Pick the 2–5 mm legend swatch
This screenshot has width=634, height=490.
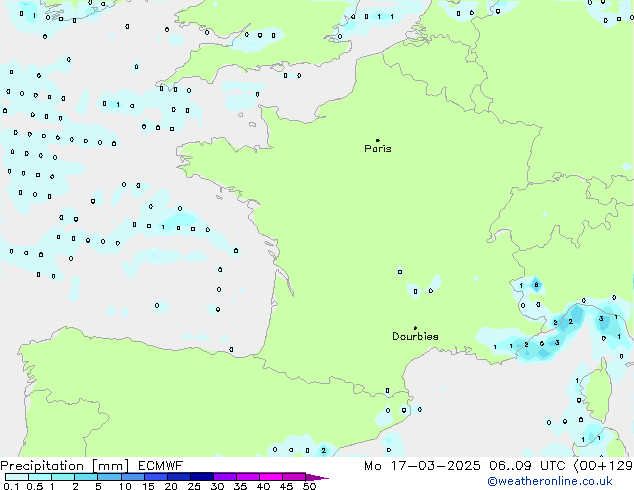click(86, 477)
